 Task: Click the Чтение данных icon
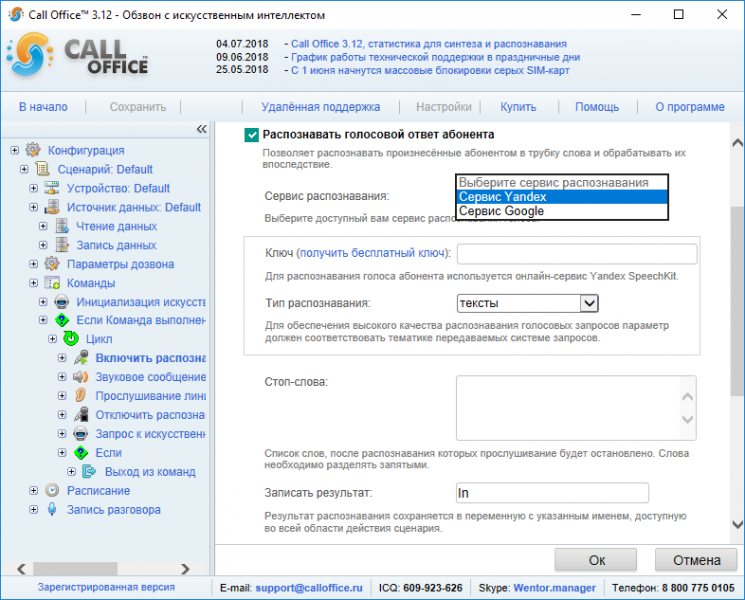pyautogui.click(x=62, y=226)
